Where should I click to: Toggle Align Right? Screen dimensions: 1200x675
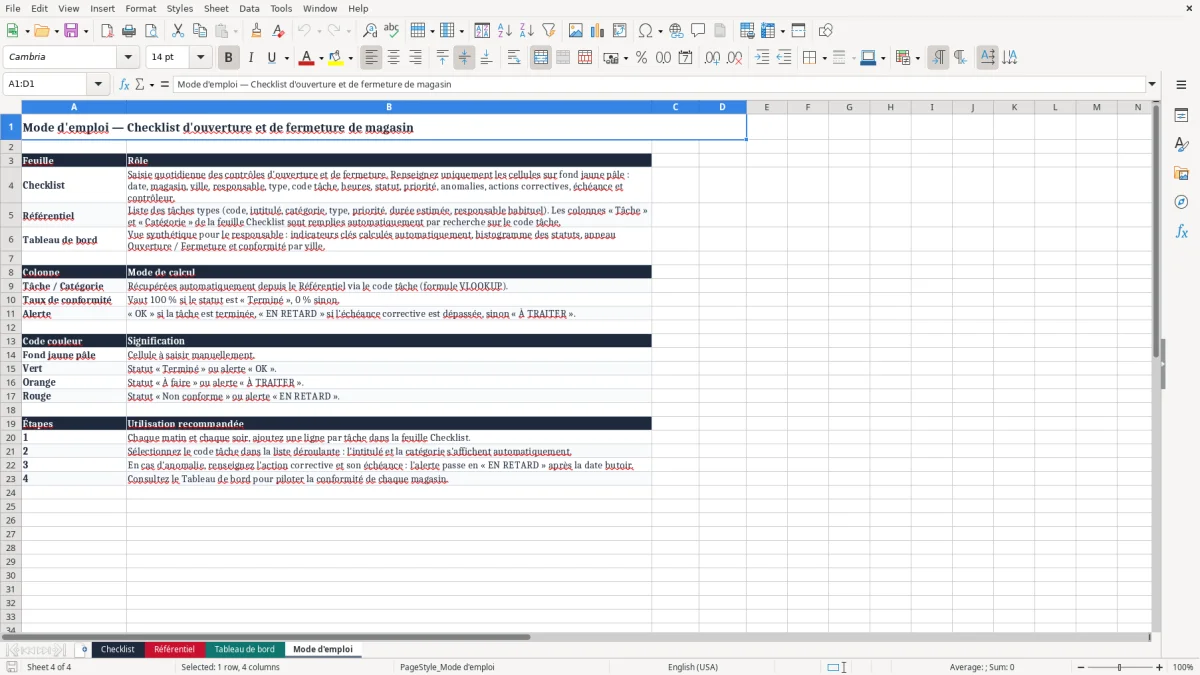[416, 58]
